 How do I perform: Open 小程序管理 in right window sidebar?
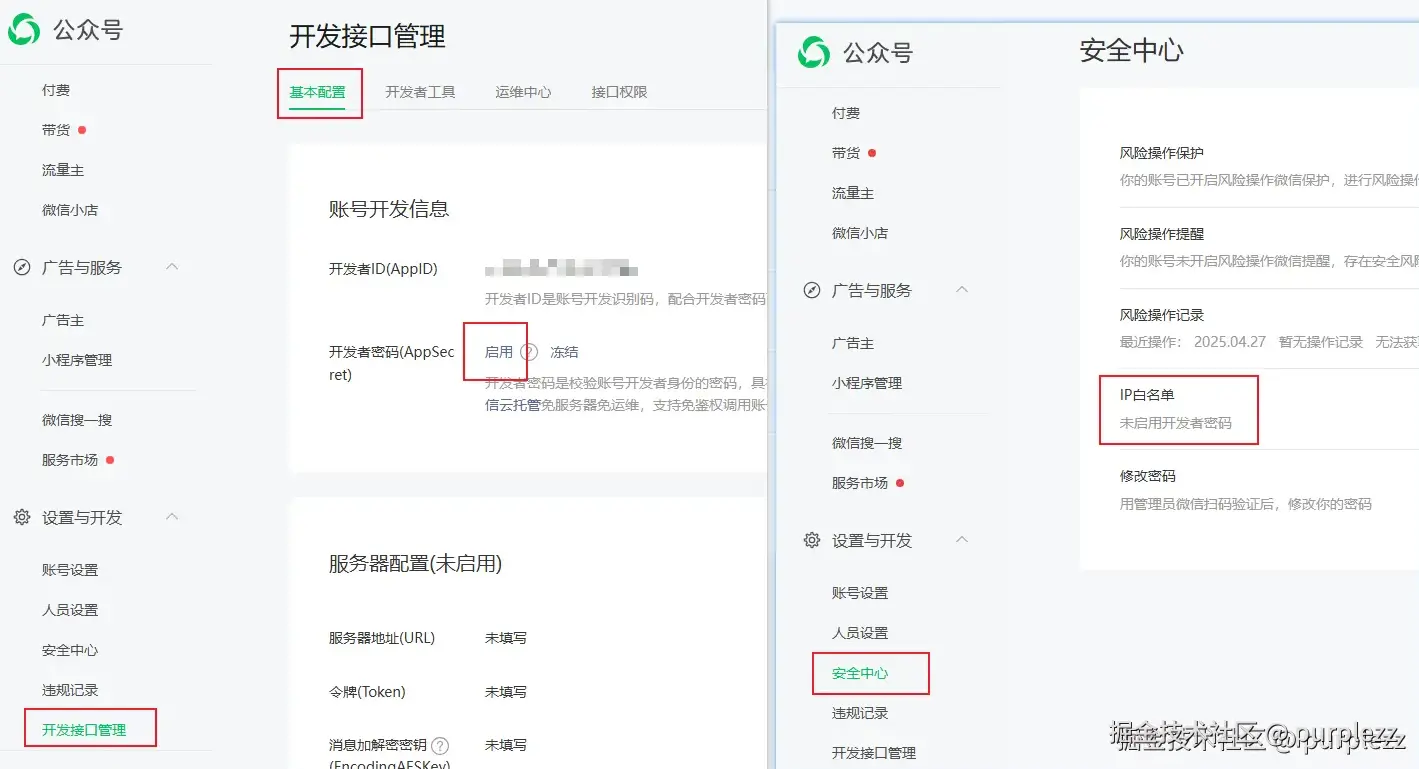(x=867, y=383)
